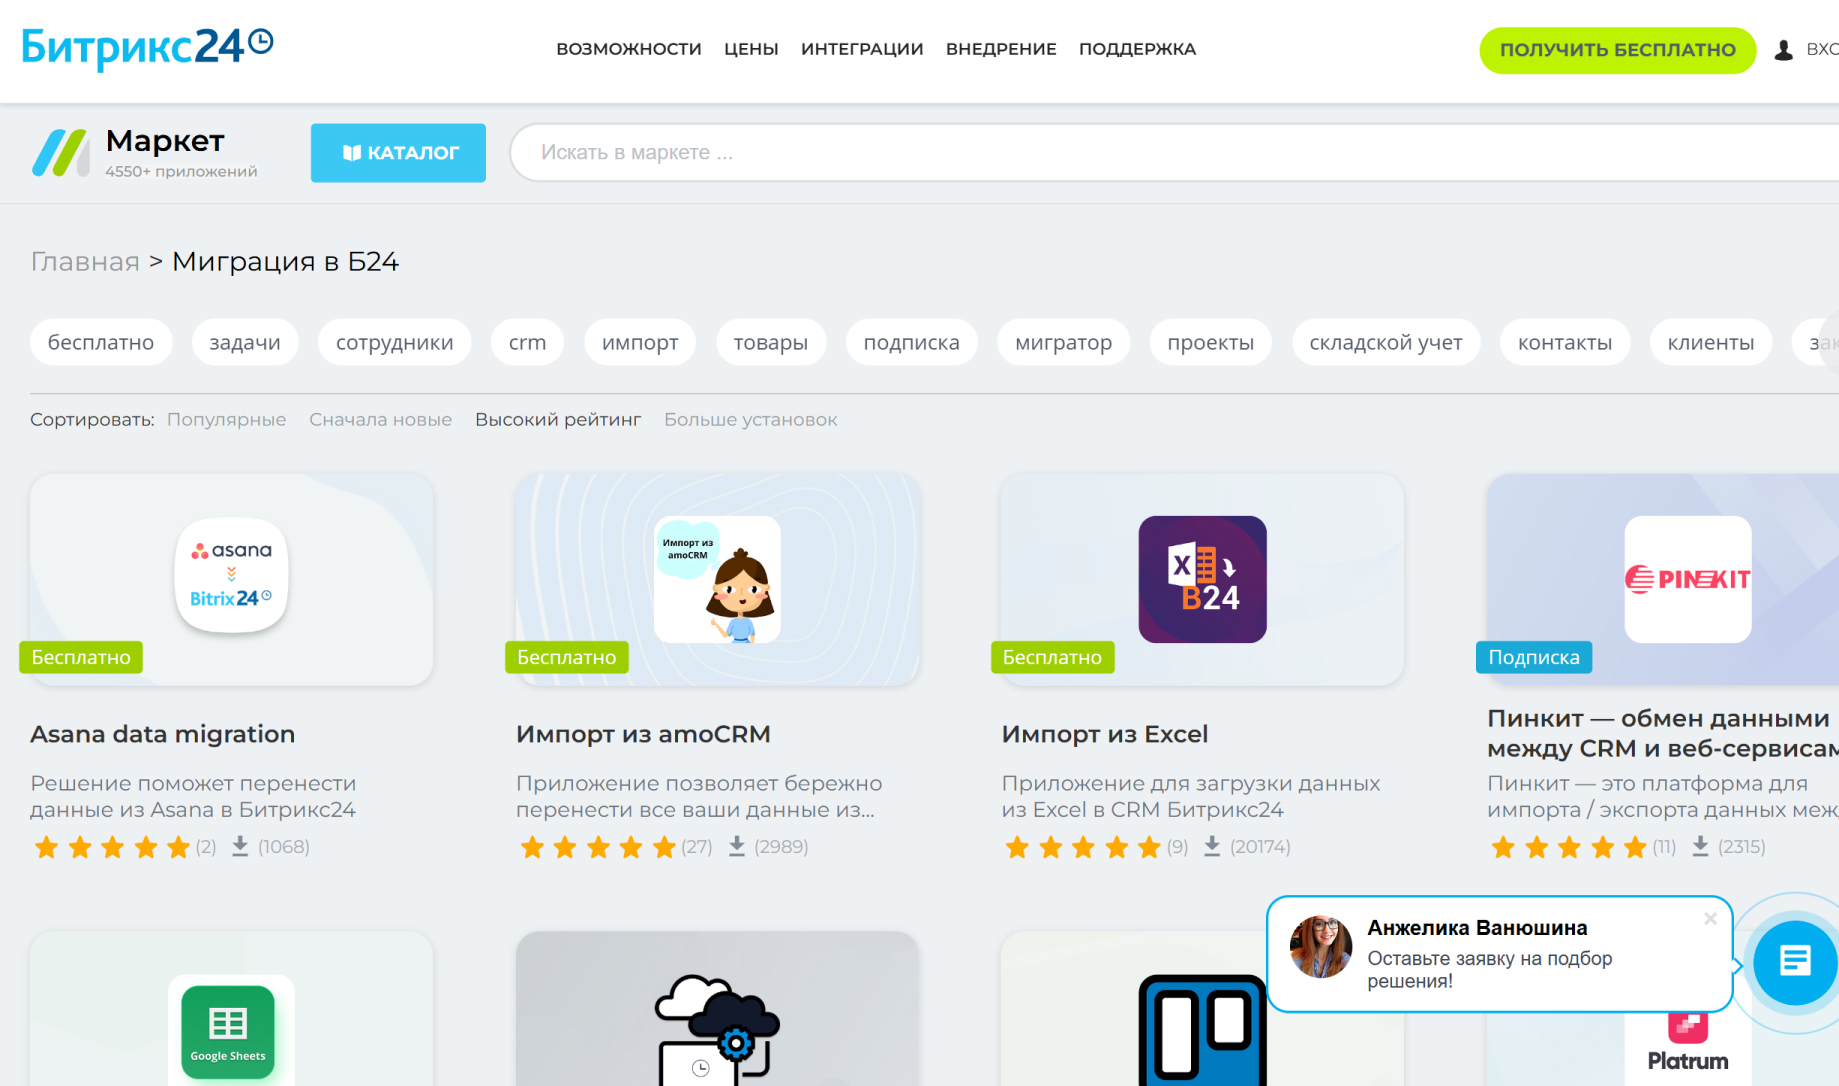This screenshot has height=1086, width=1839.
Task: Open the Интеграции menu item
Action: coord(862,49)
